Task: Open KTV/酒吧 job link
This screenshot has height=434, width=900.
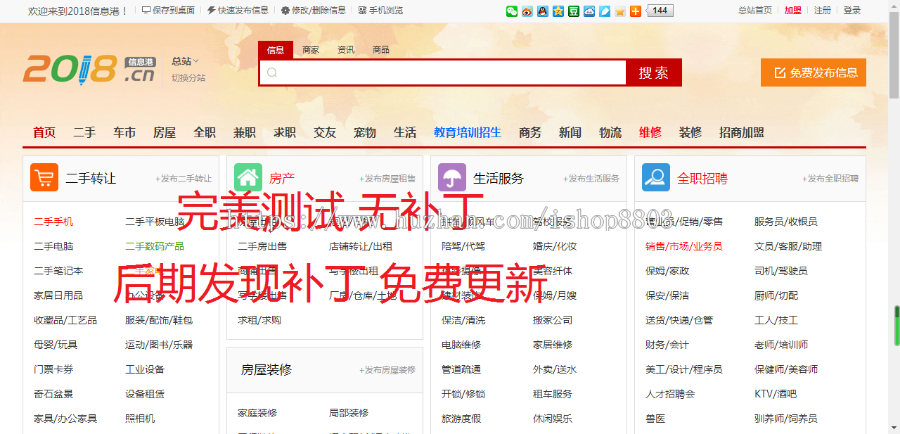Action: coord(775,394)
